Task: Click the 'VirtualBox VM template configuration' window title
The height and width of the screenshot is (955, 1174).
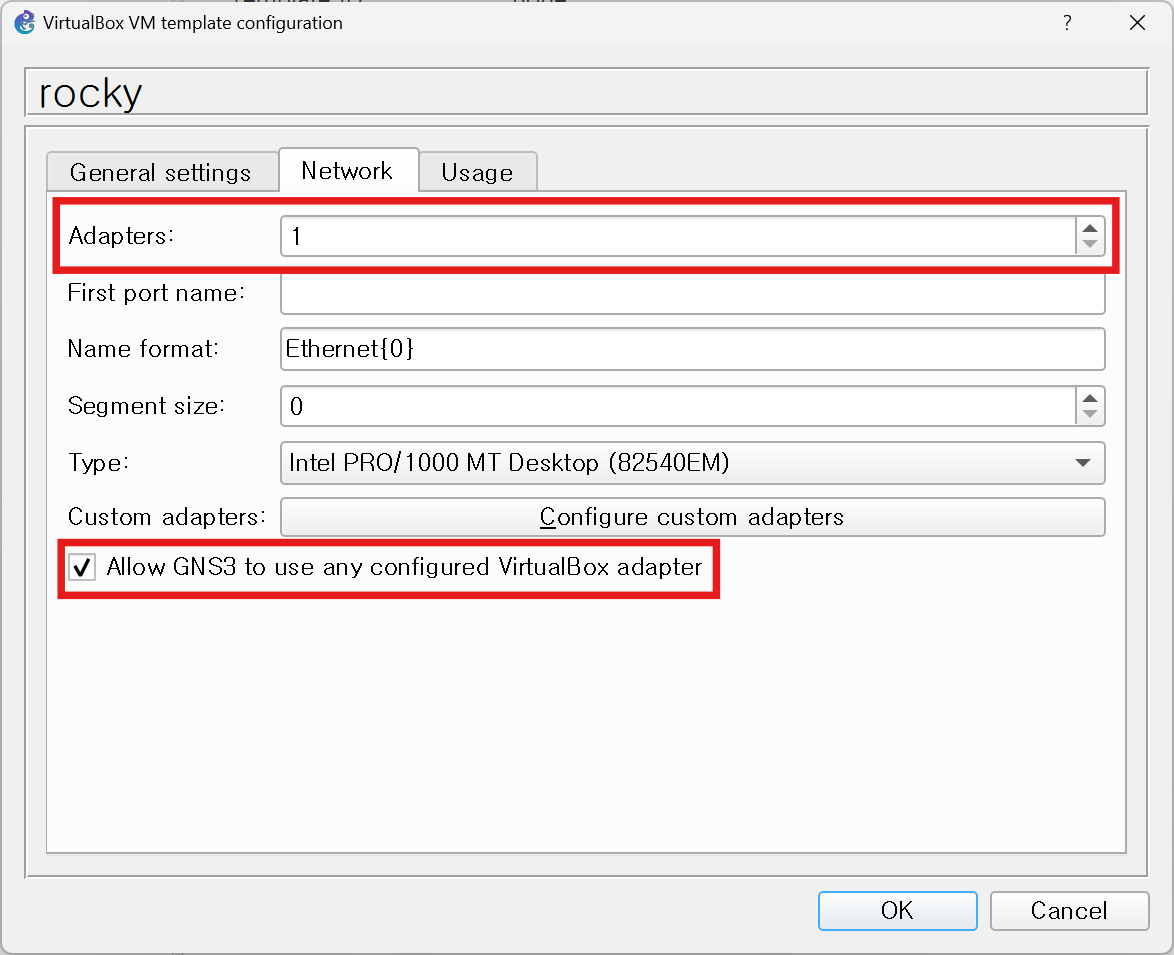Action: (x=192, y=23)
